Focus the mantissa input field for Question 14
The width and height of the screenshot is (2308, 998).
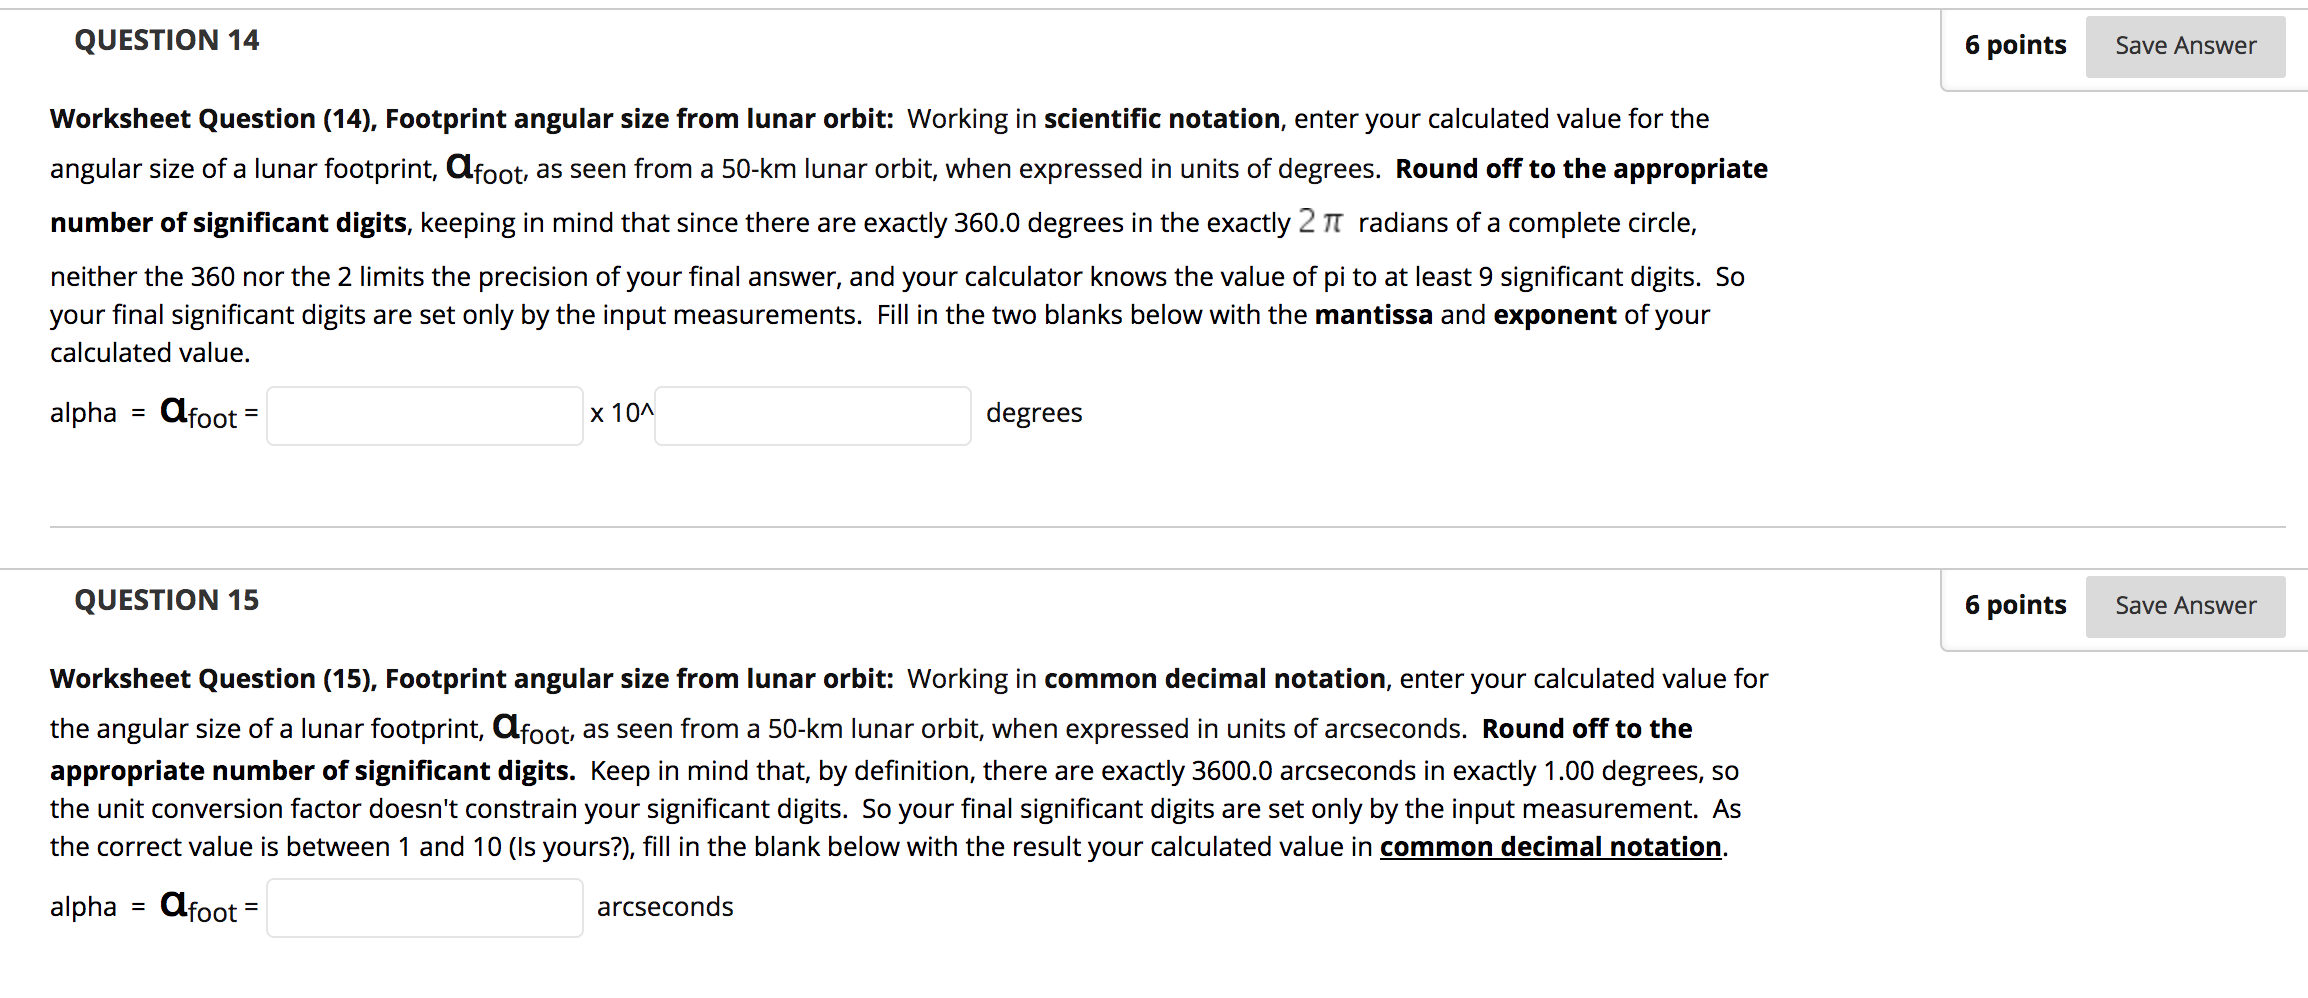click(x=425, y=415)
